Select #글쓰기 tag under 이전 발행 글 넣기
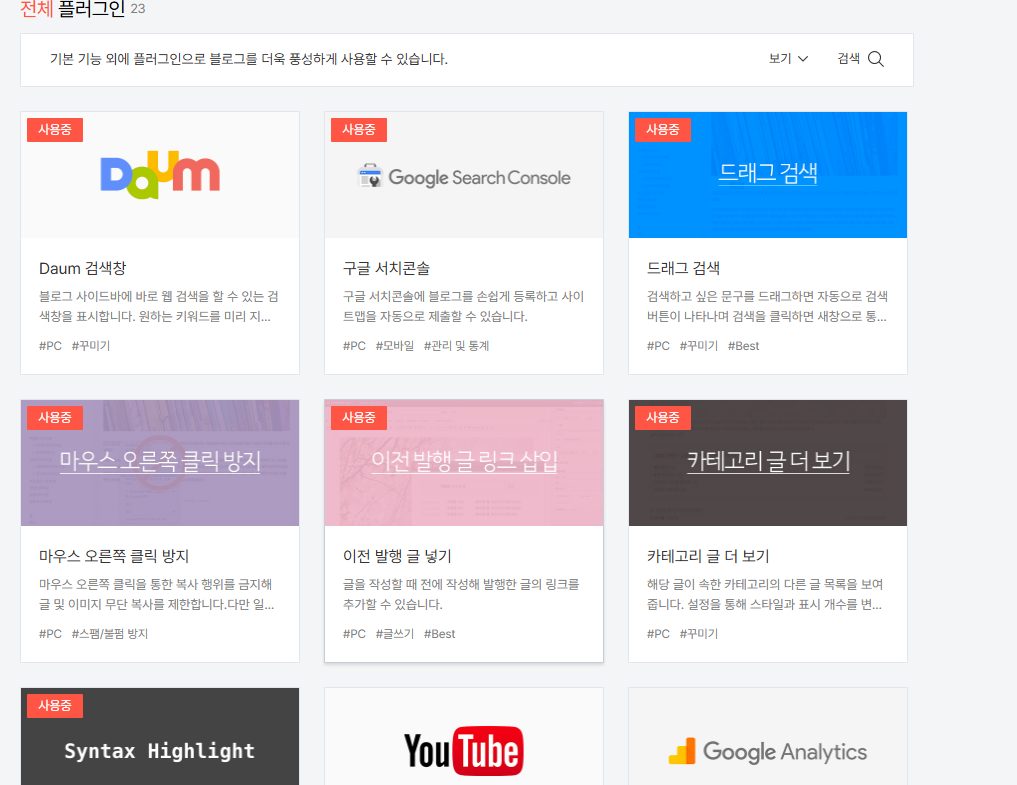 click(x=394, y=634)
